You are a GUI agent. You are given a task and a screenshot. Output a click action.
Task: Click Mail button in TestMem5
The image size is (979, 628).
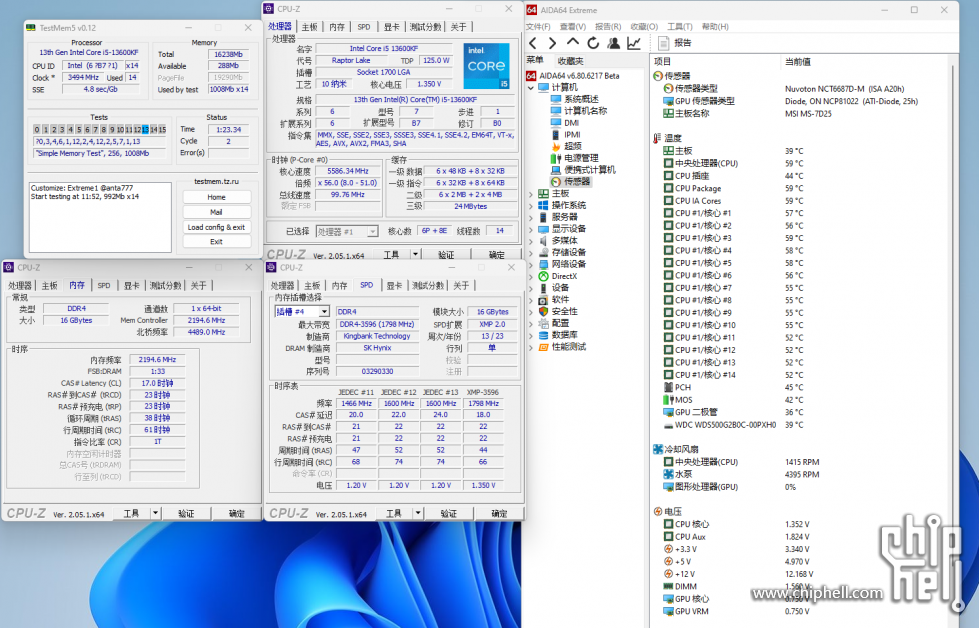tap(217, 212)
